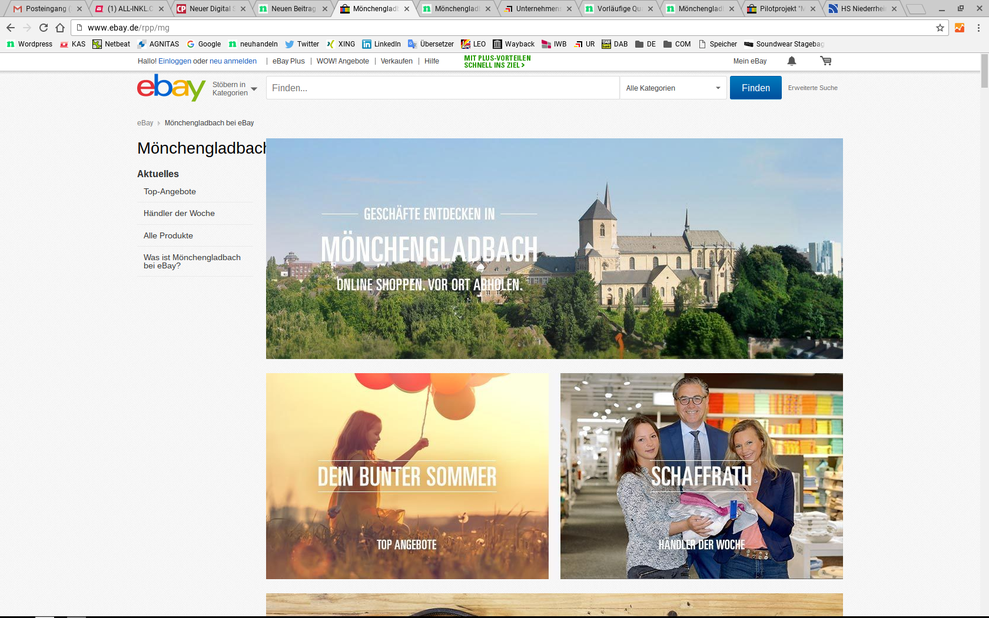Click eBay breadcrumb link
989x618 pixels.
pyautogui.click(x=145, y=123)
